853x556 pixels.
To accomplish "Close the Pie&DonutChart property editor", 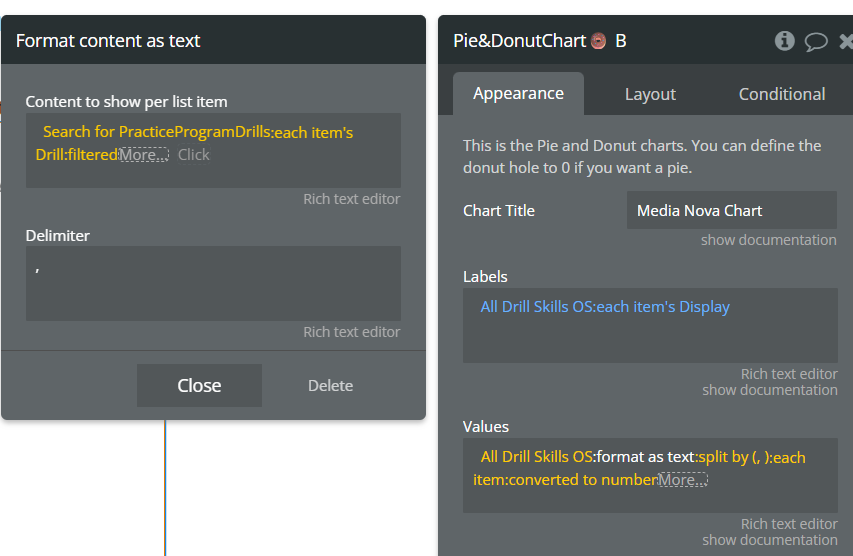I will click(x=846, y=41).
